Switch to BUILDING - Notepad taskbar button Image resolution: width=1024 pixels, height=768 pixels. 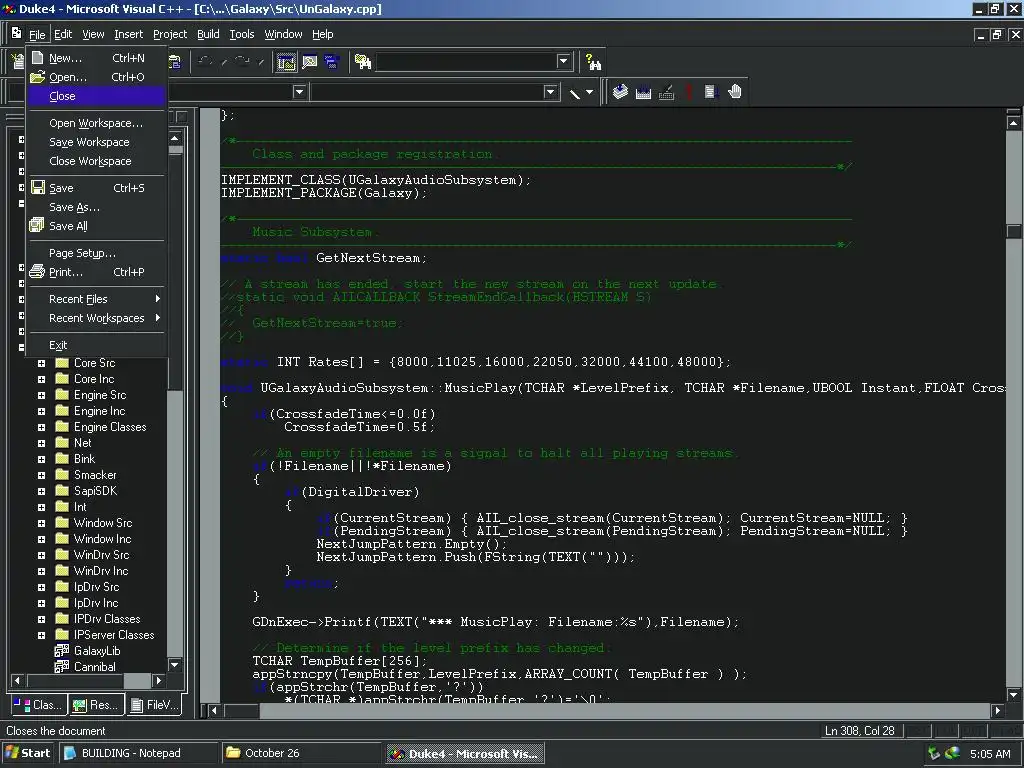(x=138, y=753)
